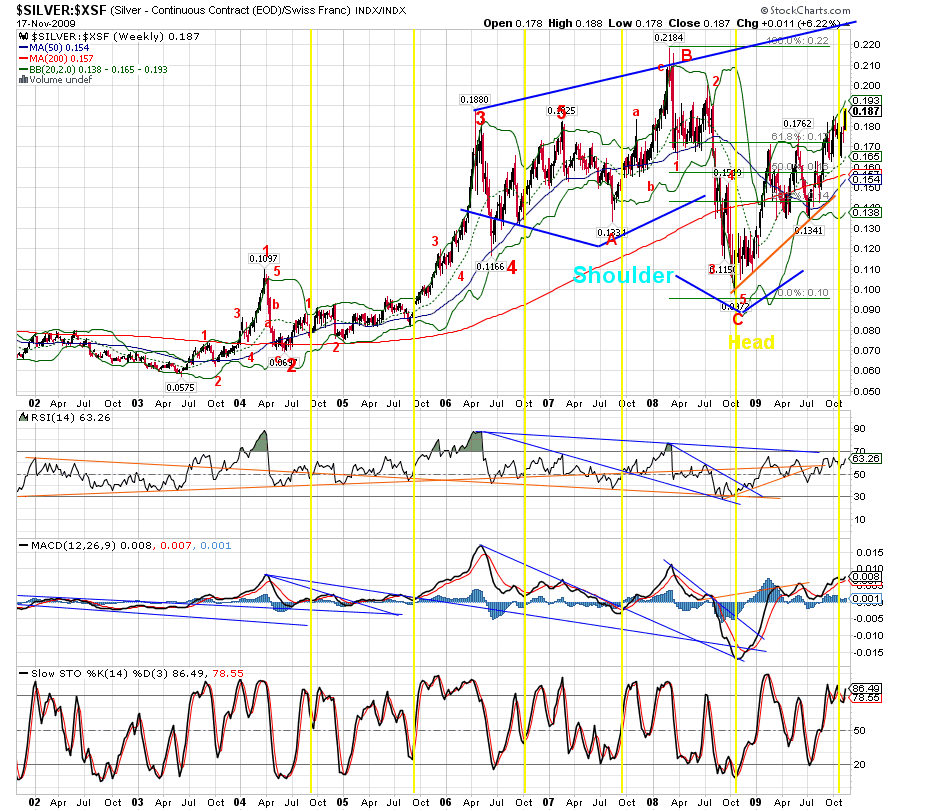Click the Close 0.187 value
Image resolution: width=950 pixels, height=811 pixels.
699,23
